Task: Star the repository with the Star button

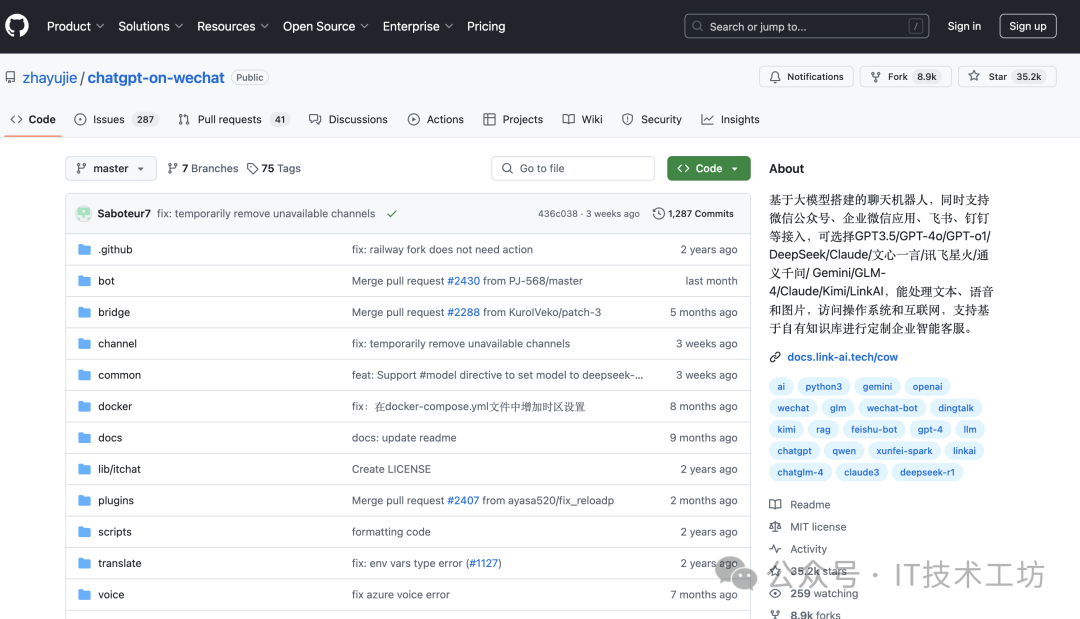Action: [x=1007, y=76]
